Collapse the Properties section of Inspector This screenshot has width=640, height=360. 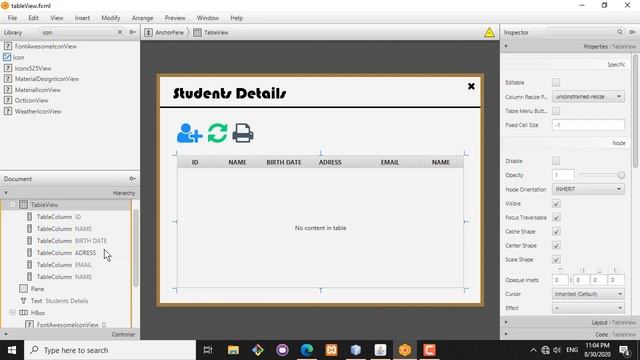coord(506,47)
